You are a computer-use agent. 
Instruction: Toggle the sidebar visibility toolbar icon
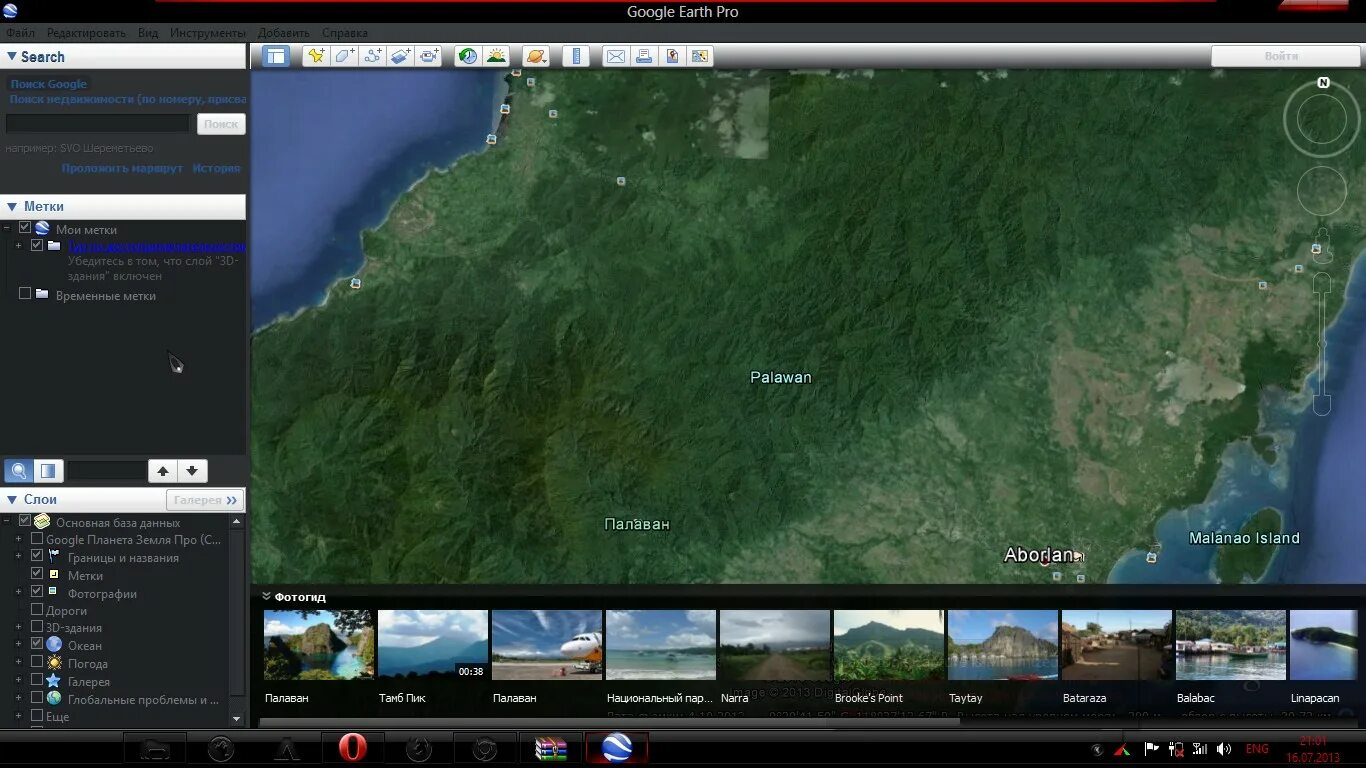coord(275,56)
